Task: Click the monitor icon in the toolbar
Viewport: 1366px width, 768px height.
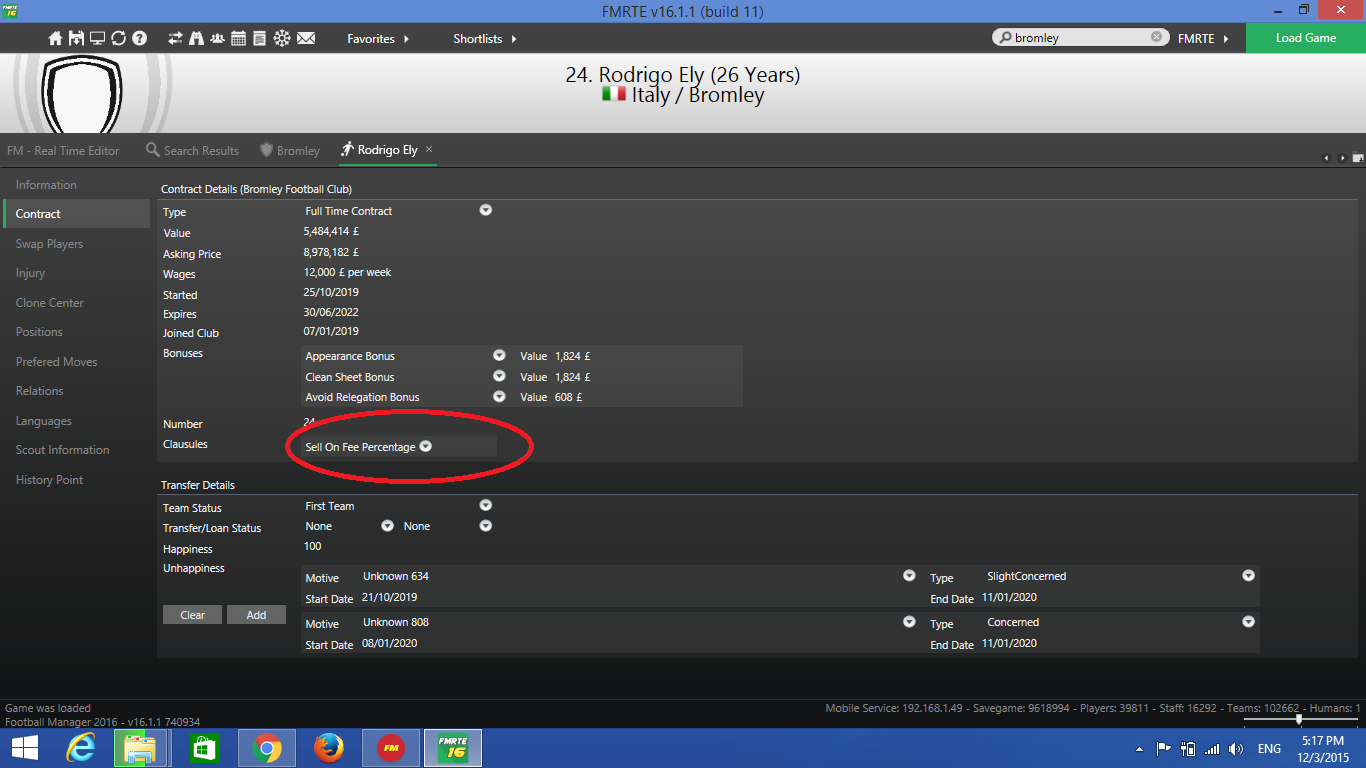Action: (x=97, y=38)
